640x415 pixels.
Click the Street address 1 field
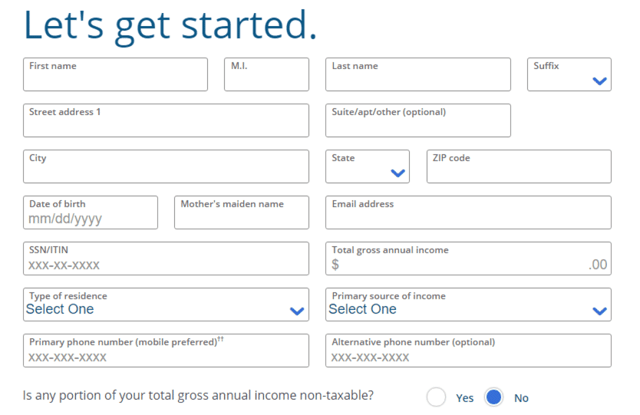[166, 122]
